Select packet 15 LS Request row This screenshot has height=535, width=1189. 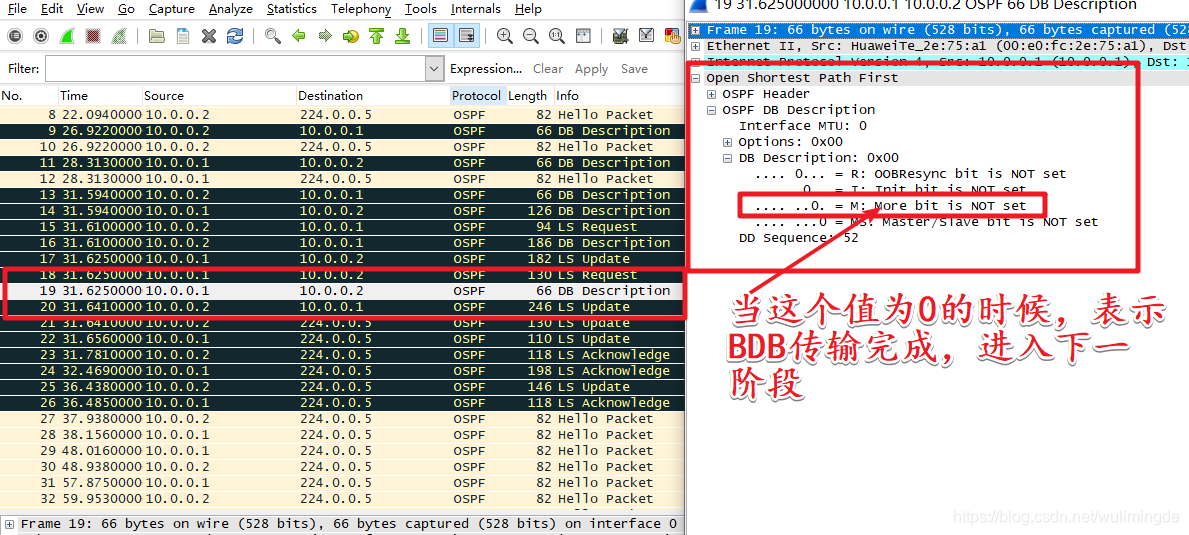(342, 227)
